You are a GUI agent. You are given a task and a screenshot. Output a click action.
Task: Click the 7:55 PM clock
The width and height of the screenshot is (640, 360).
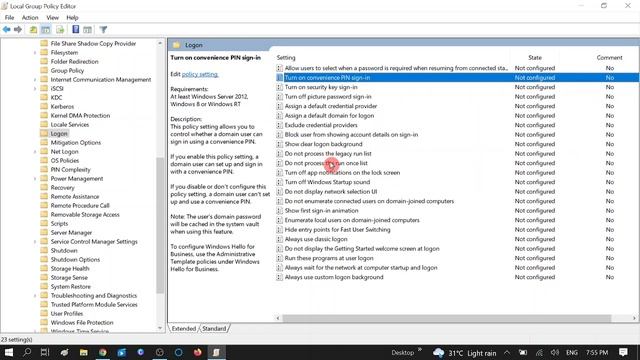pos(597,353)
